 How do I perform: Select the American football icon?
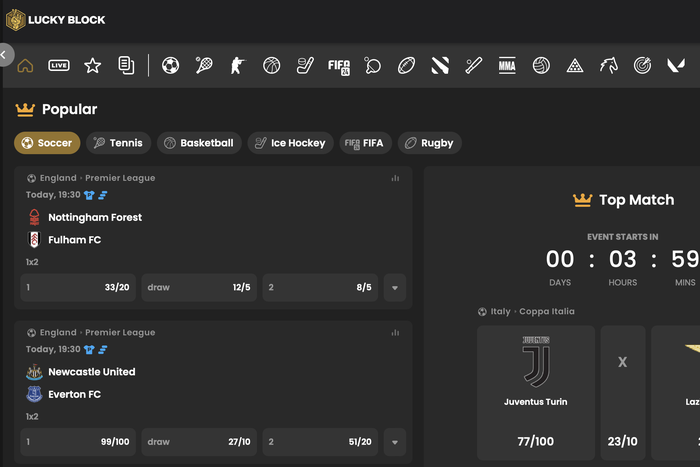click(x=406, y=65)
